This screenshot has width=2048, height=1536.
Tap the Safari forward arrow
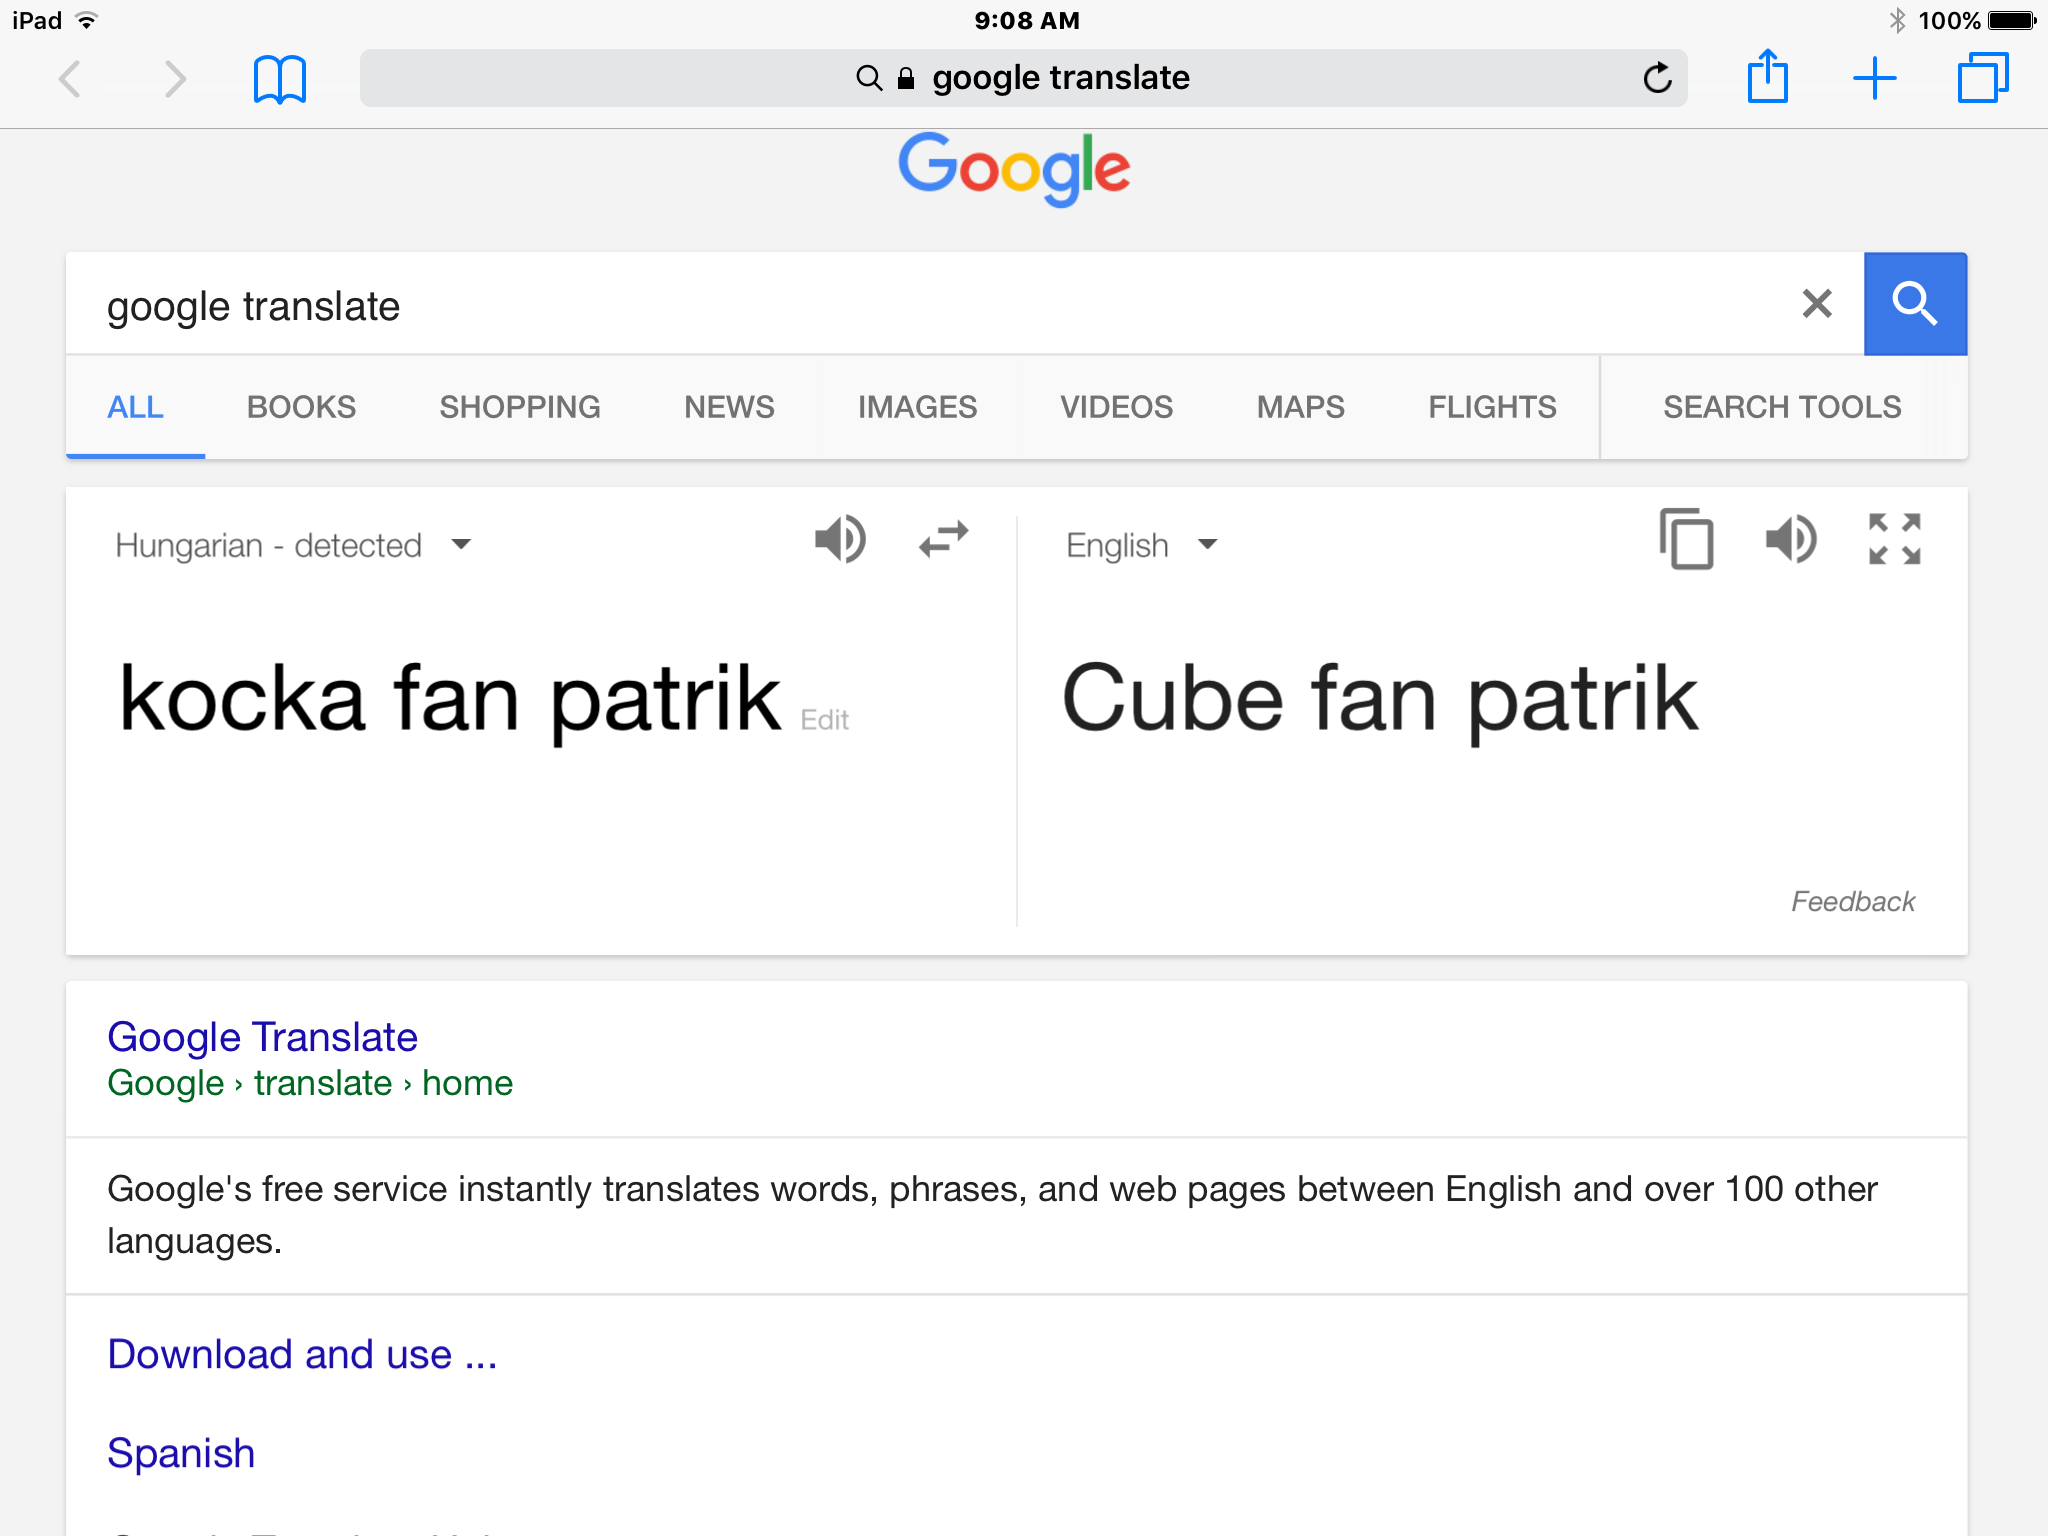tap(175, 78)
